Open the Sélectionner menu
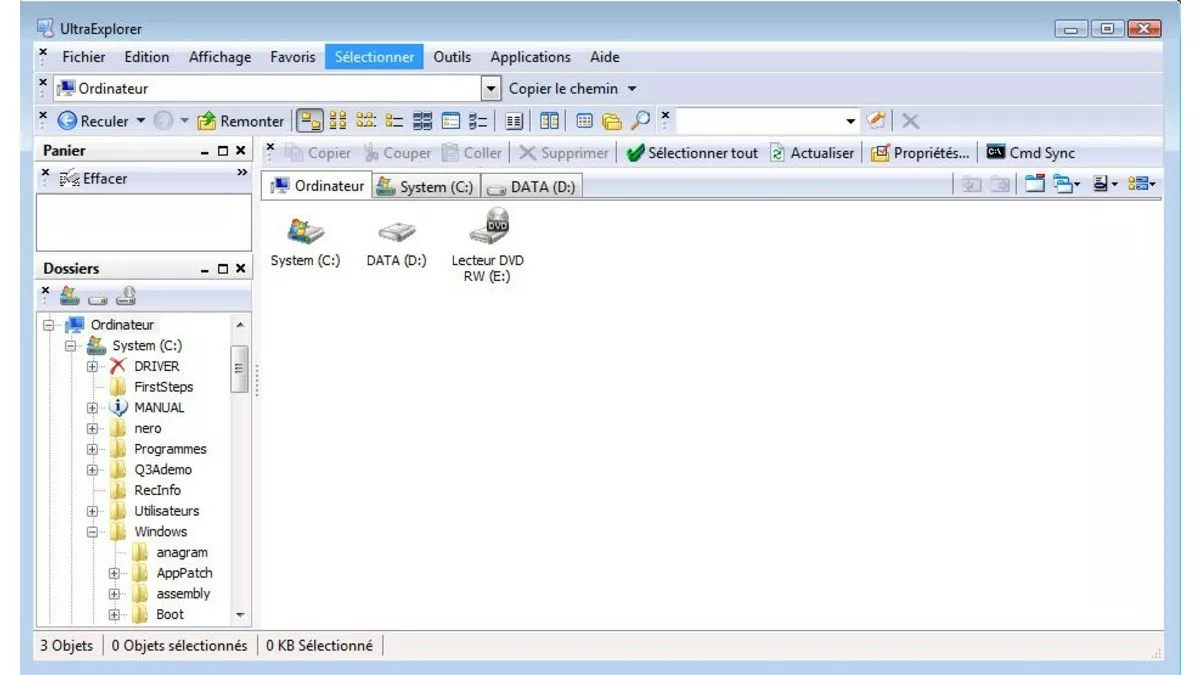Viewport: 1200px width, 675px height. coord(374,57)
